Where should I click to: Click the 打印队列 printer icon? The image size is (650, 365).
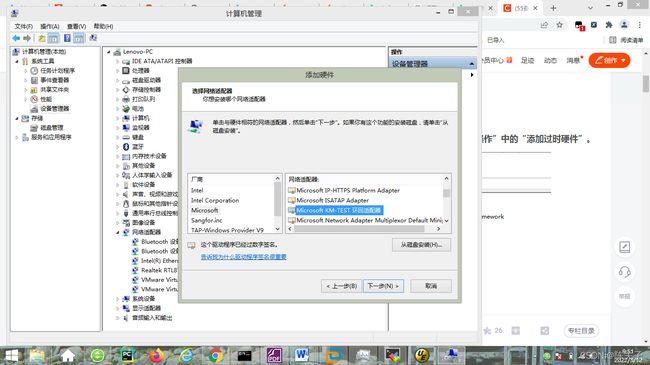click(x=126, y=99)
